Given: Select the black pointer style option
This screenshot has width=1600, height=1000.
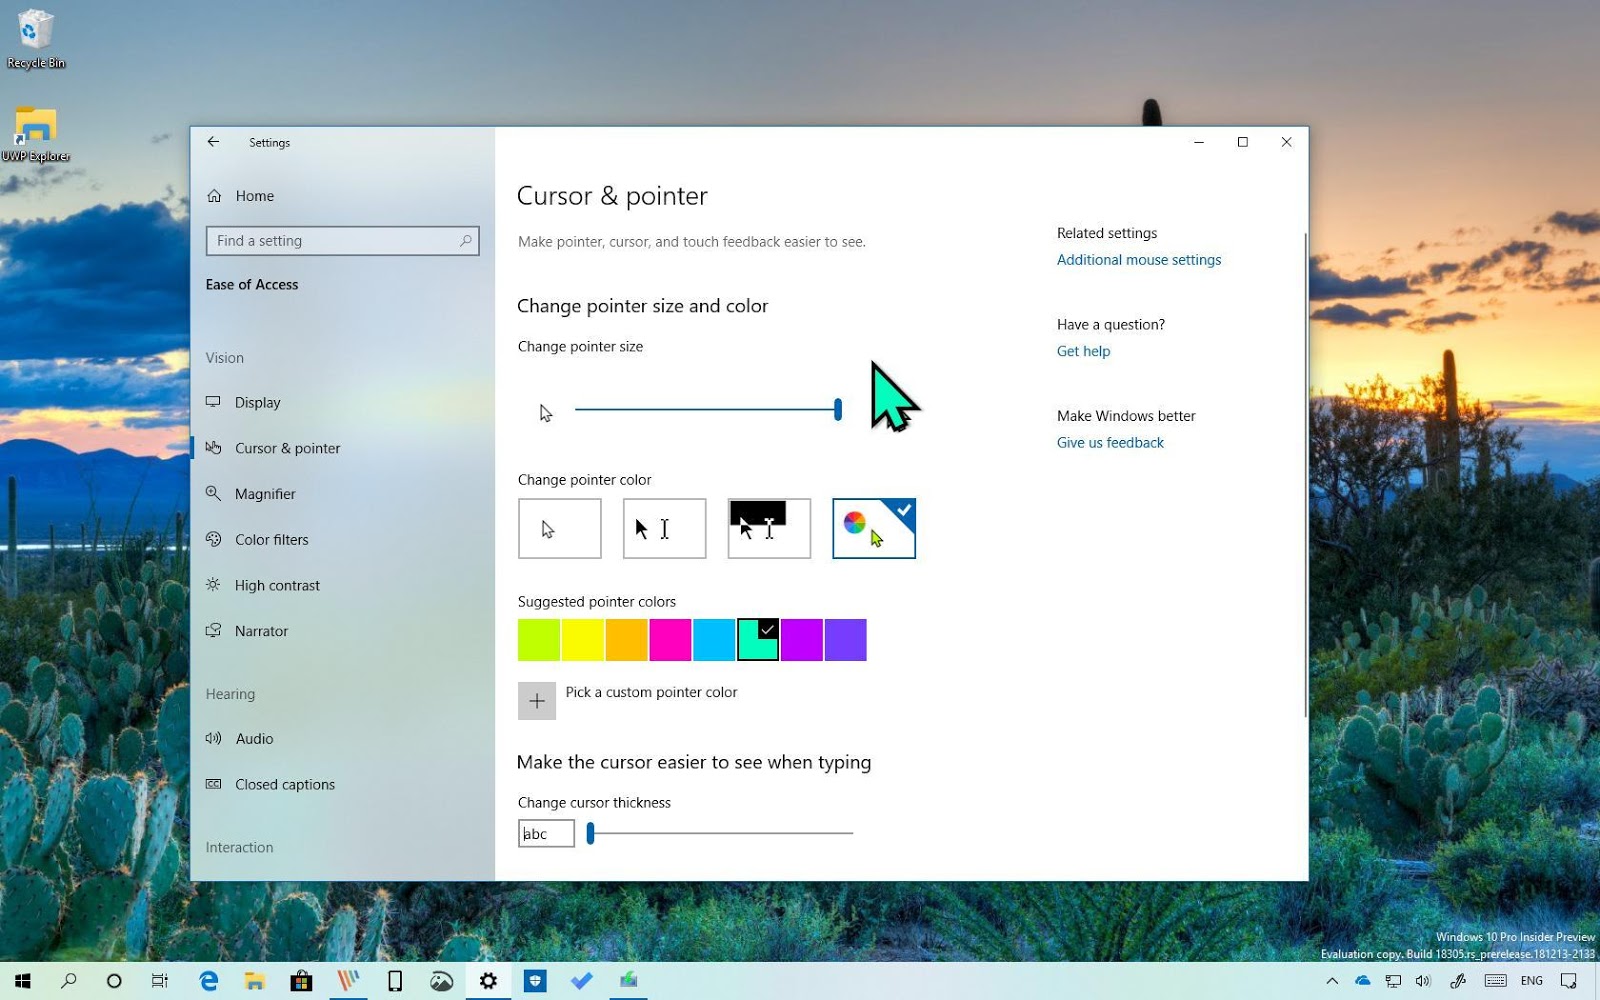Looking at the screenshot, I should point(663,528).
